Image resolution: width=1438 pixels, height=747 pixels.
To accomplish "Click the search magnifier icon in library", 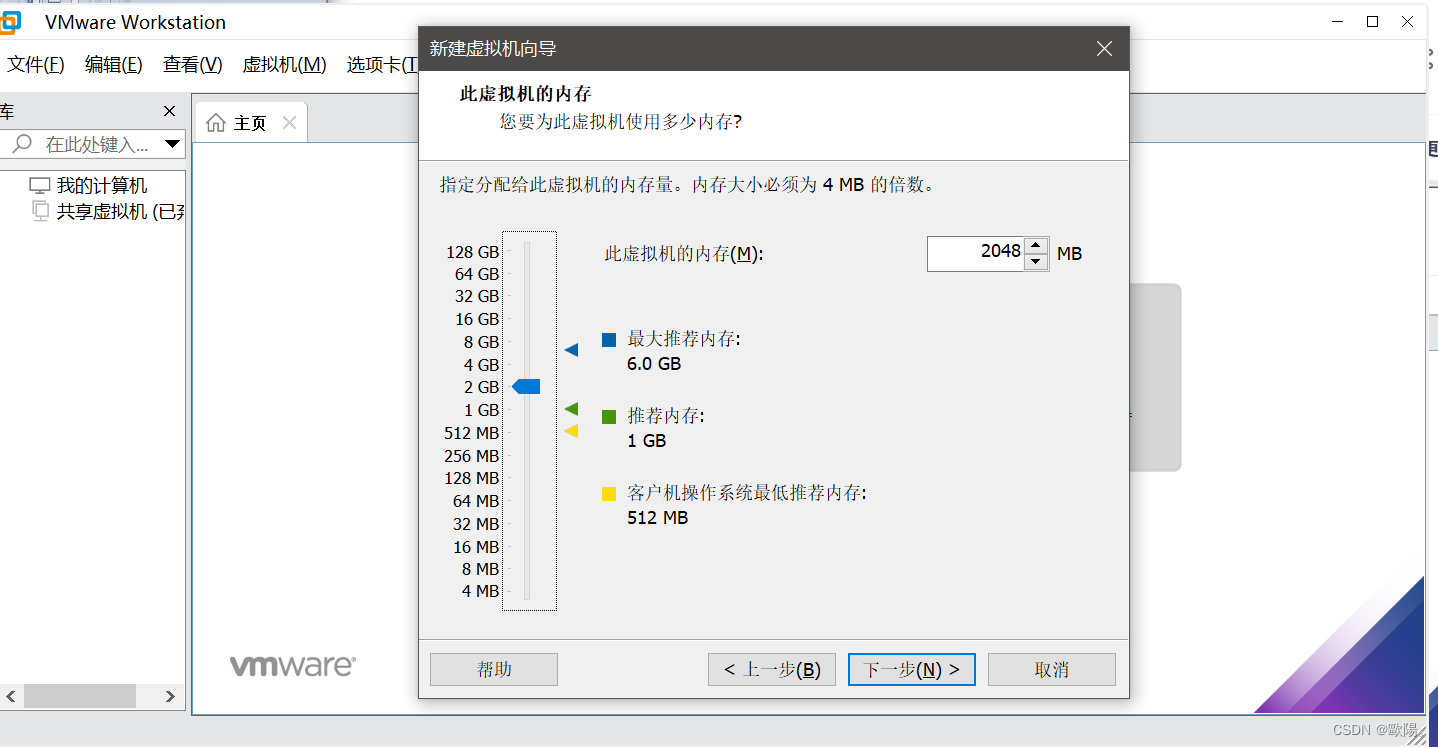I will click(x=22, y=144).
